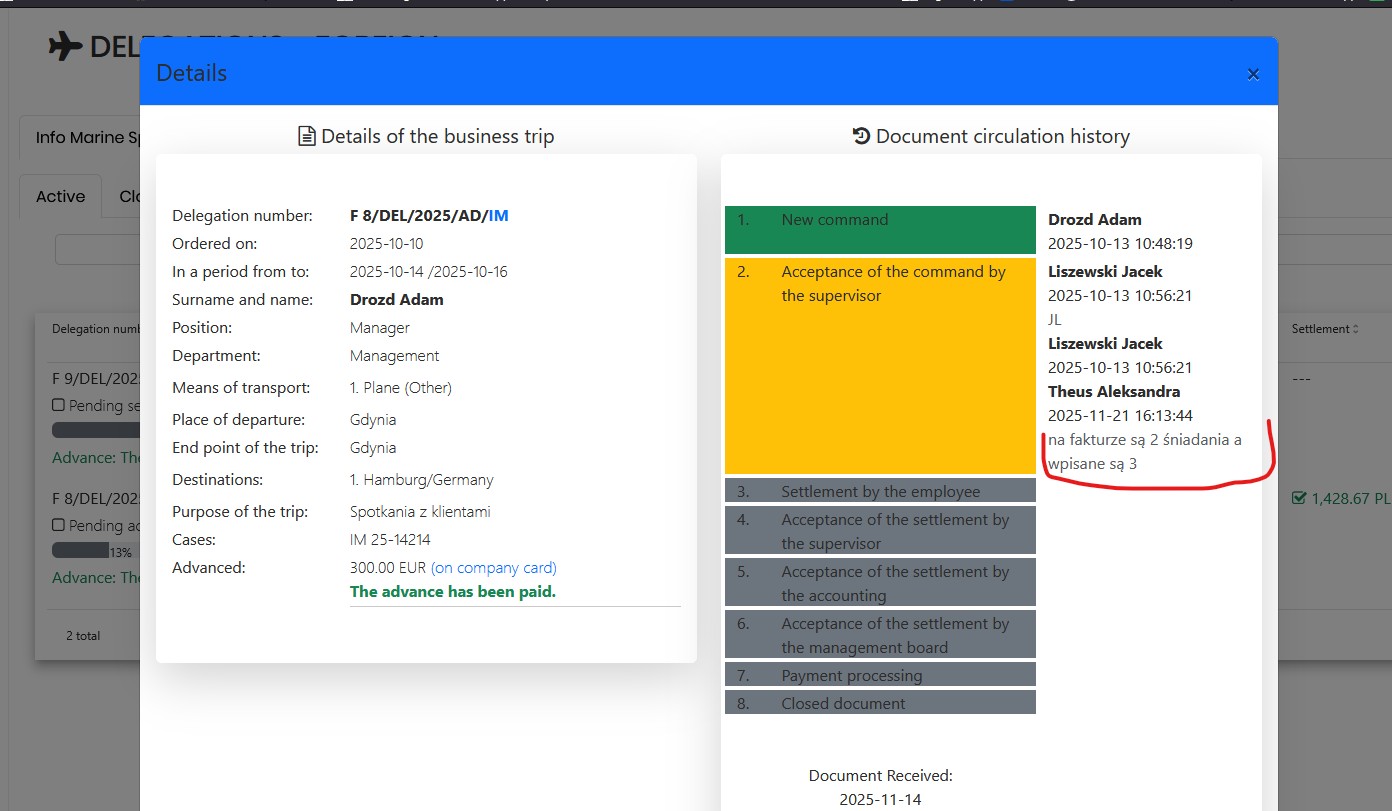The image size is (1392, 811).
Task: Click the green checkmark icon beside 1,428.67
Action: tap(1298, 497)
